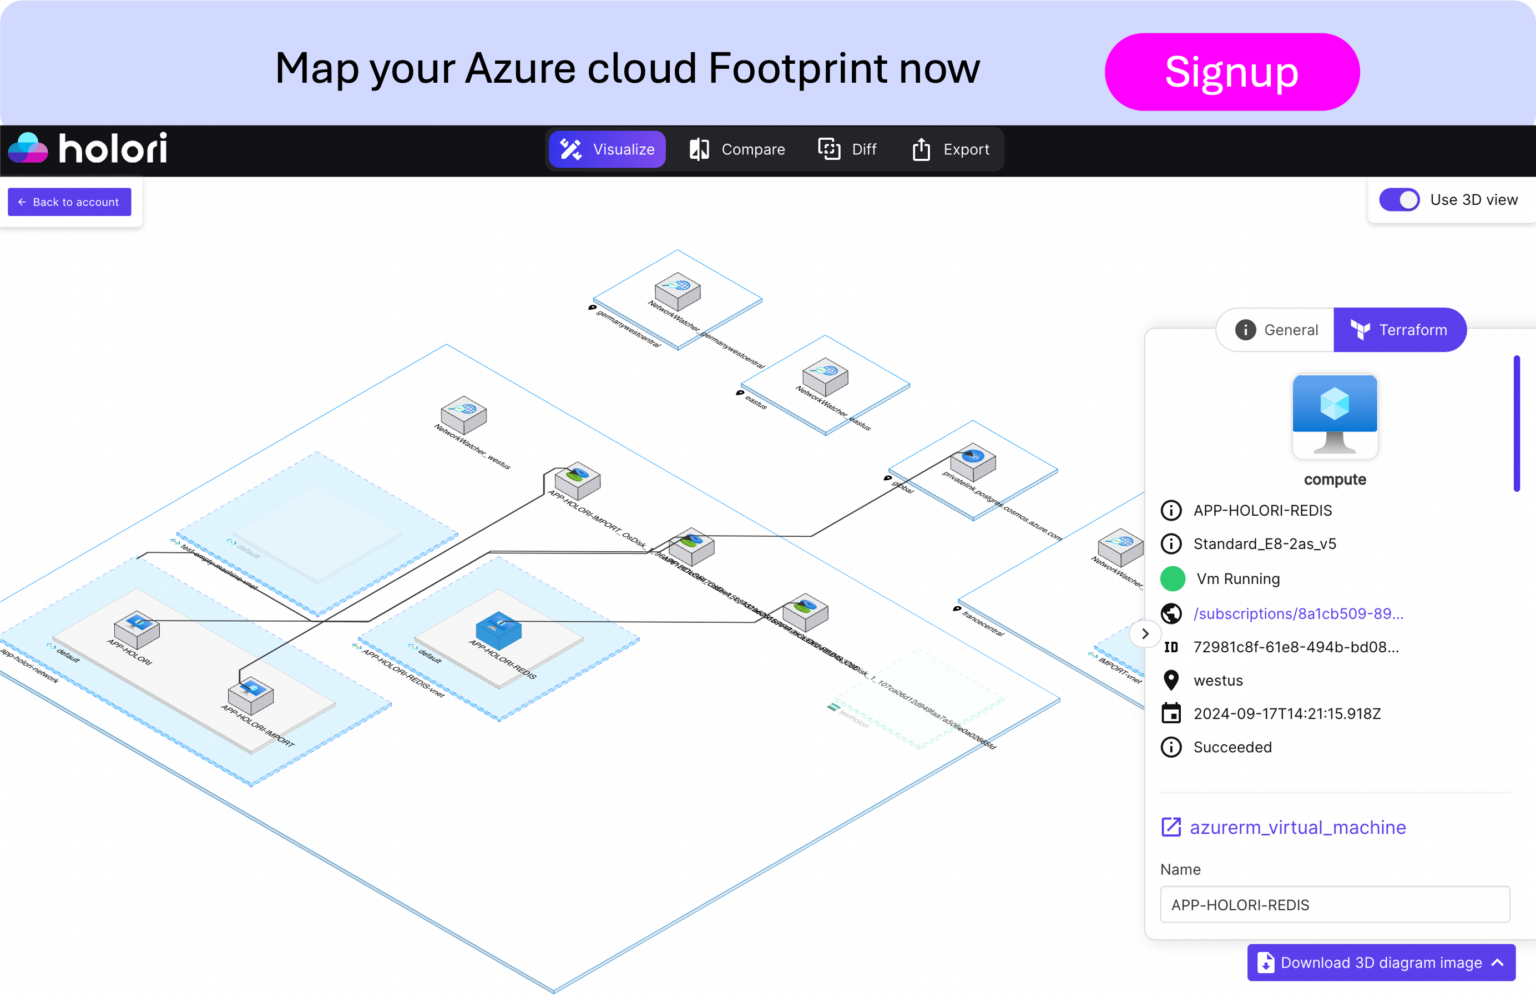Screen dimensions: 1536x997
Task: Click the compute icon in the Terraform panel
Action: pos(1335,415)
